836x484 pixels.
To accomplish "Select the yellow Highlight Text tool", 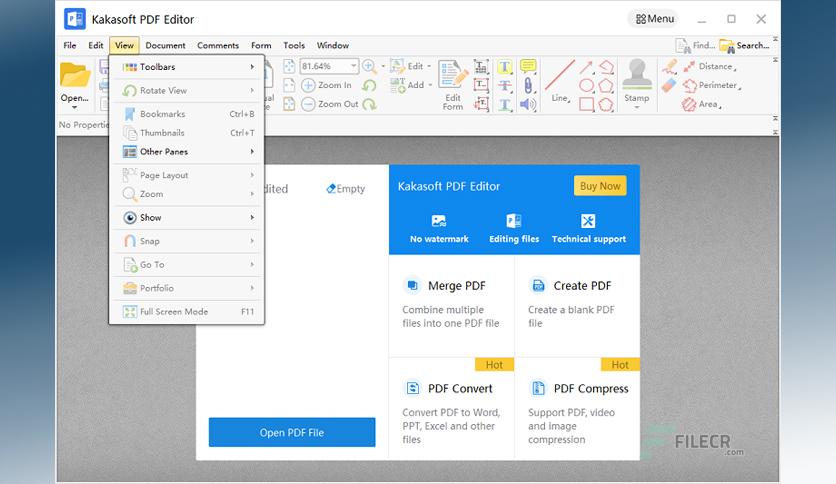I will coord(504,67).
